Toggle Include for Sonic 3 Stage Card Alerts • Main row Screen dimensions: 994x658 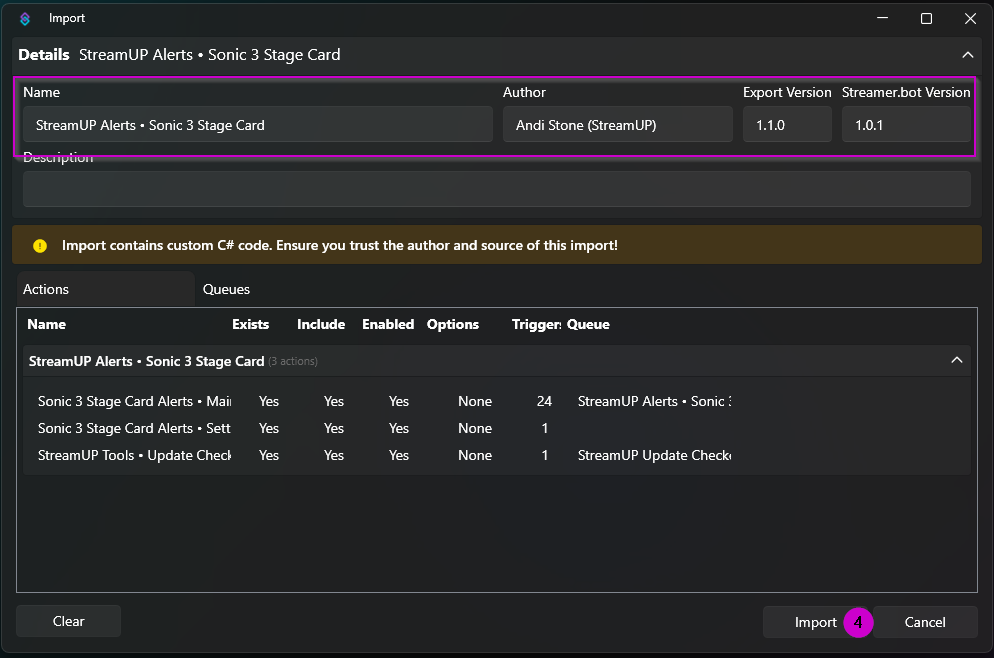pos(333,401)
